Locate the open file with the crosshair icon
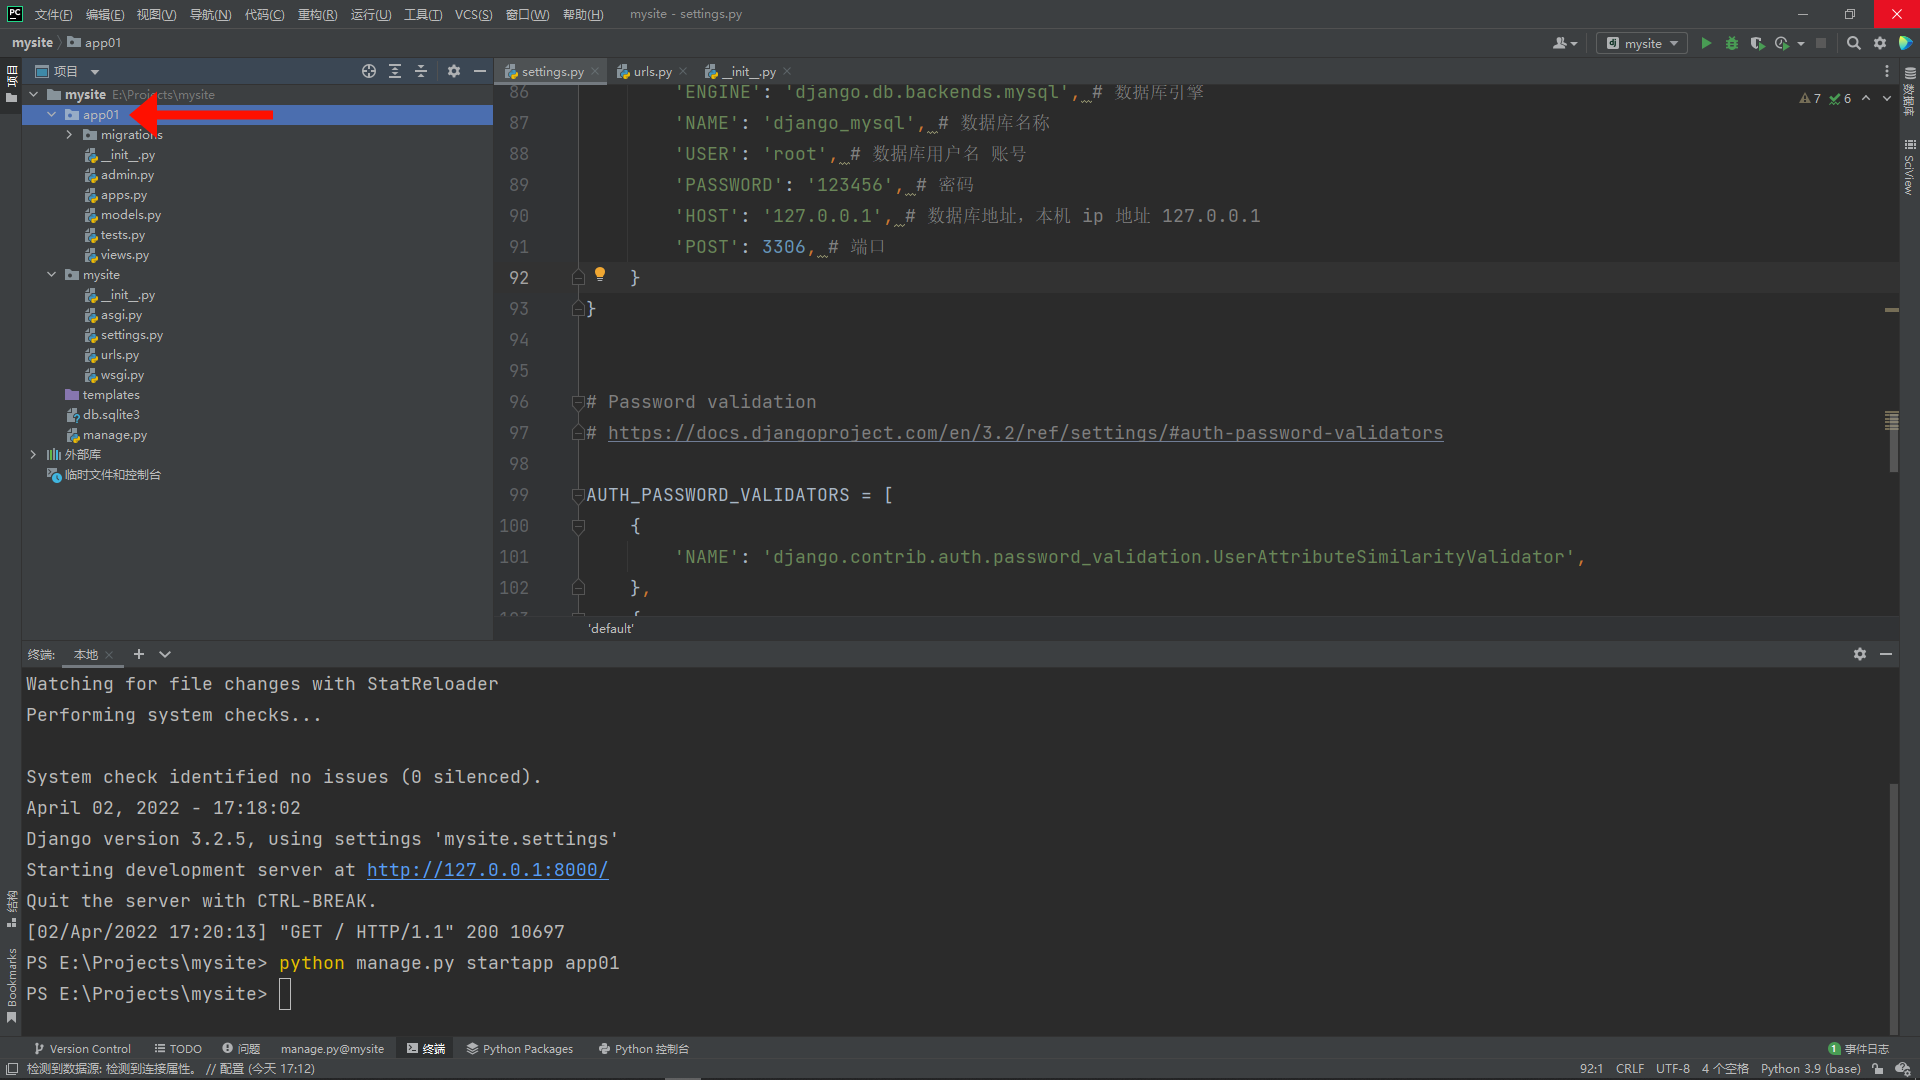Screen dimensions: 1920x1080 point(369,71)
